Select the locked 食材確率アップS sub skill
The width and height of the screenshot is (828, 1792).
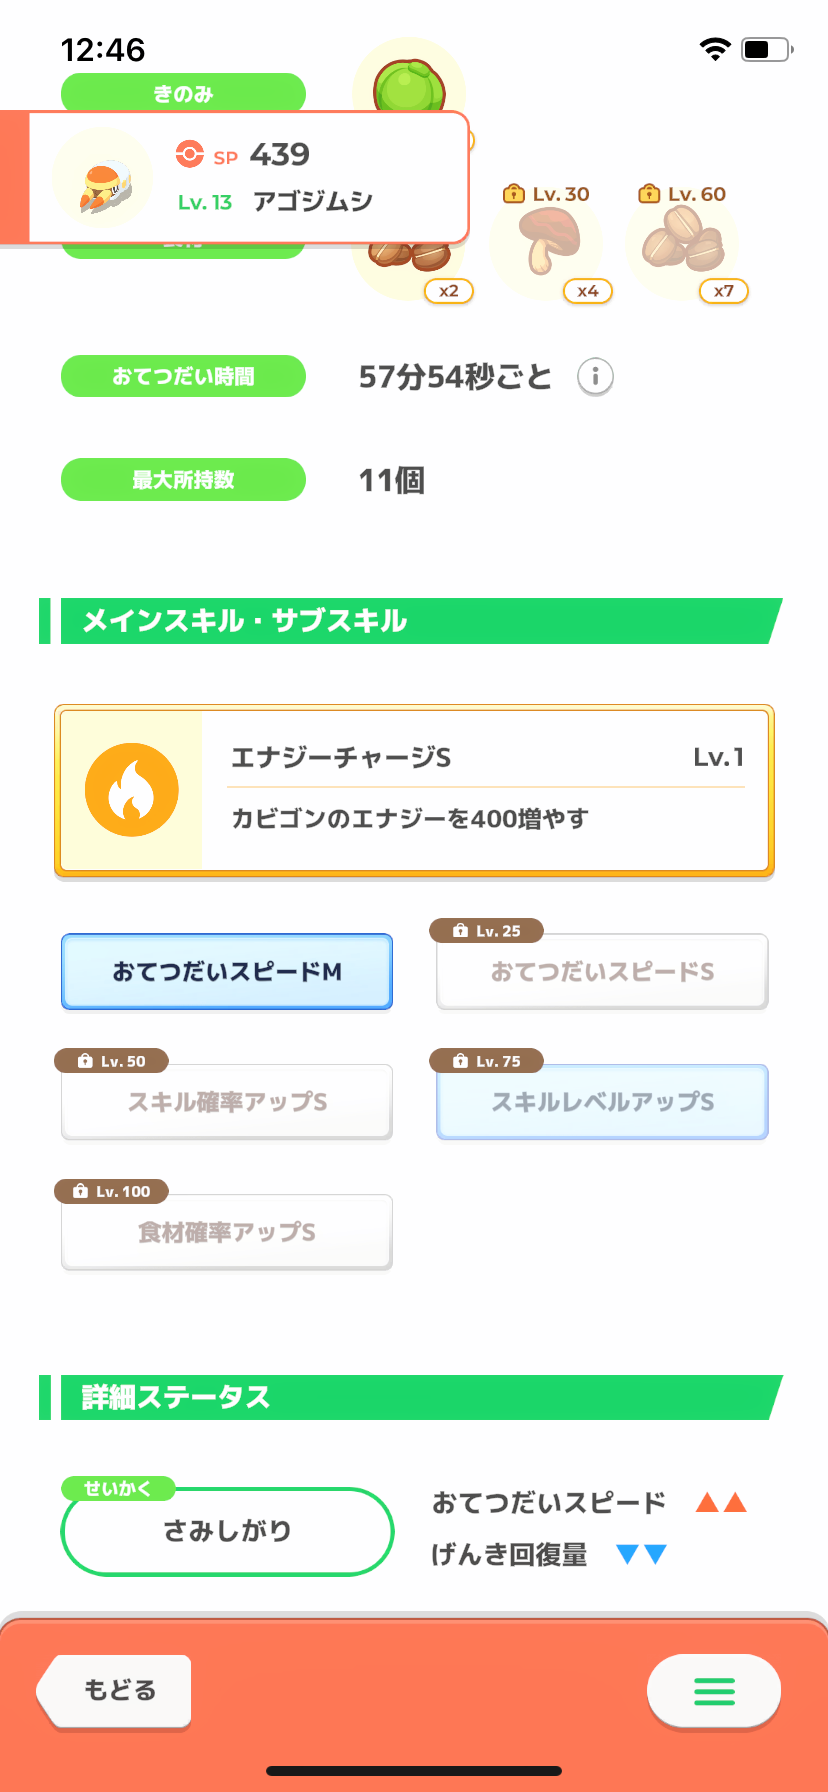227,1232
